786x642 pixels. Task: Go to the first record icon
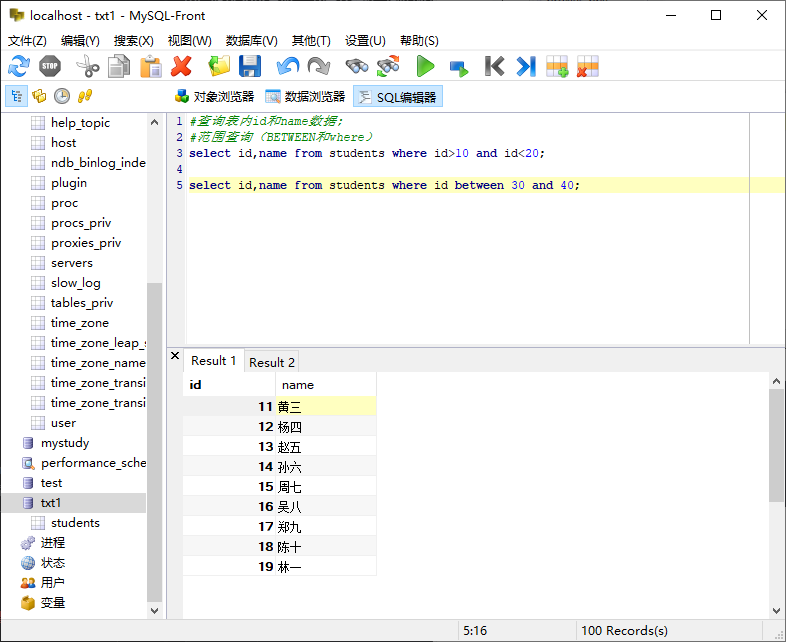(494, 66)
